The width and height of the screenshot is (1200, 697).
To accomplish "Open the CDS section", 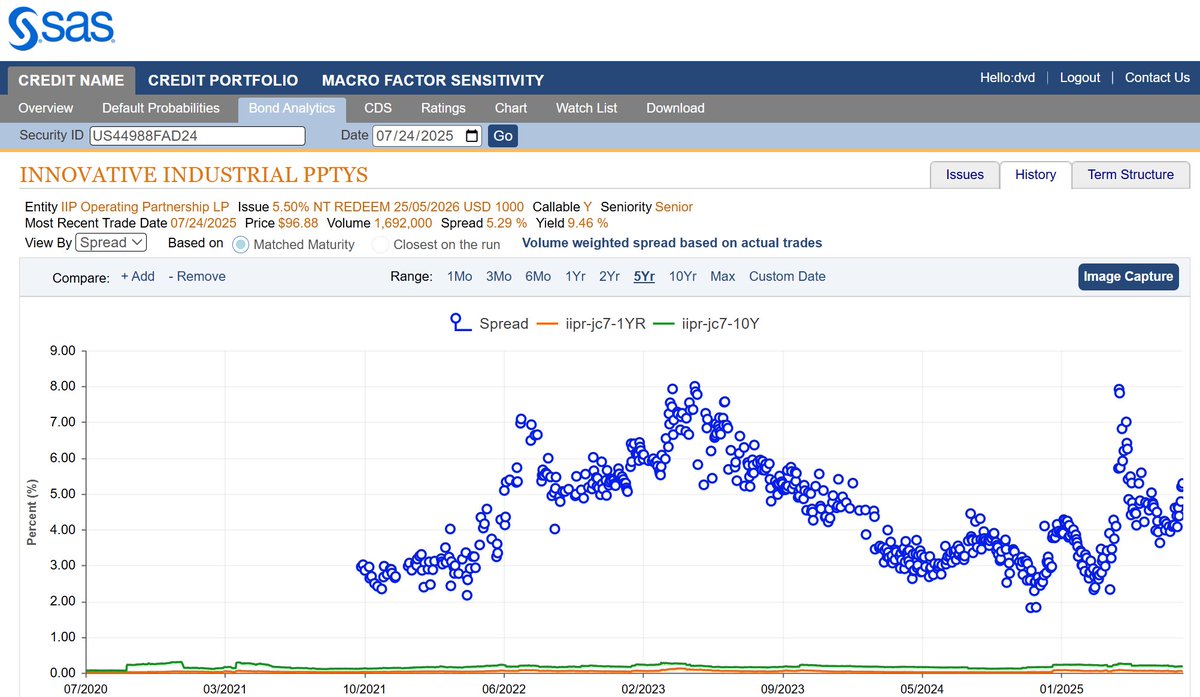I will [x=378, y=108].
